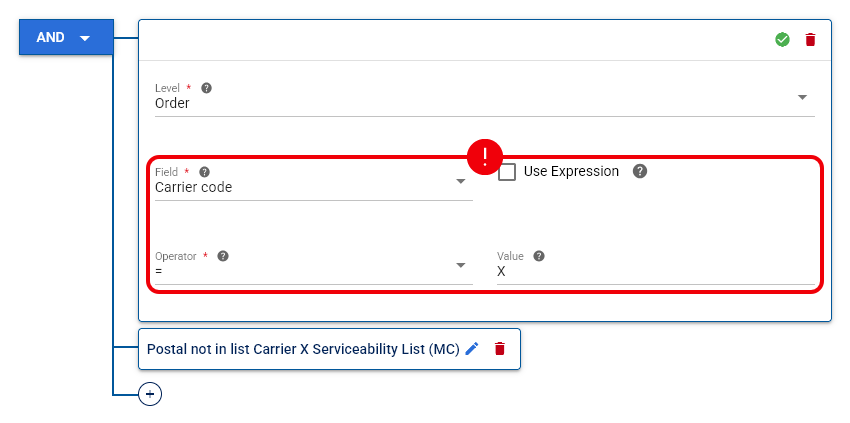Click the Use Expression label text
850x423 pixels.
click(571, 171)
